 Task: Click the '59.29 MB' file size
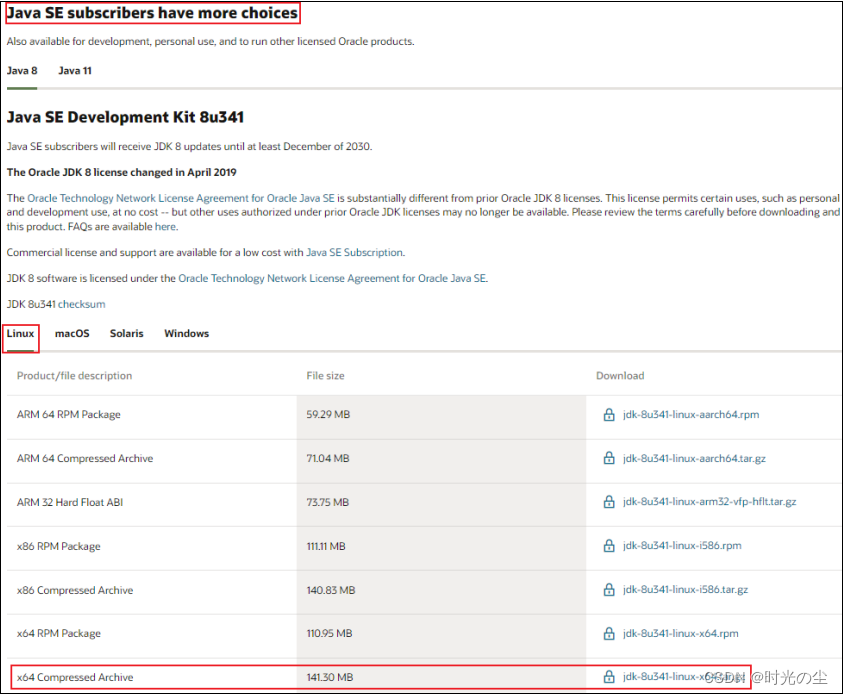click(328, 415)
